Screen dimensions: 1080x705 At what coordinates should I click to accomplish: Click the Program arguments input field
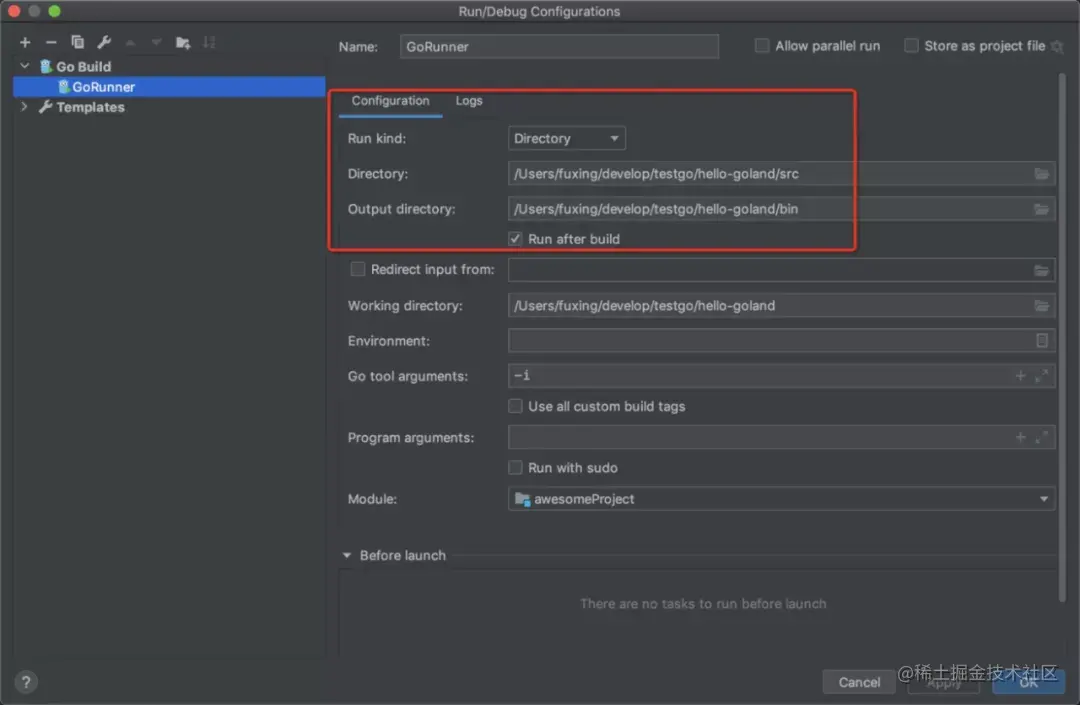tap(781, 437)
